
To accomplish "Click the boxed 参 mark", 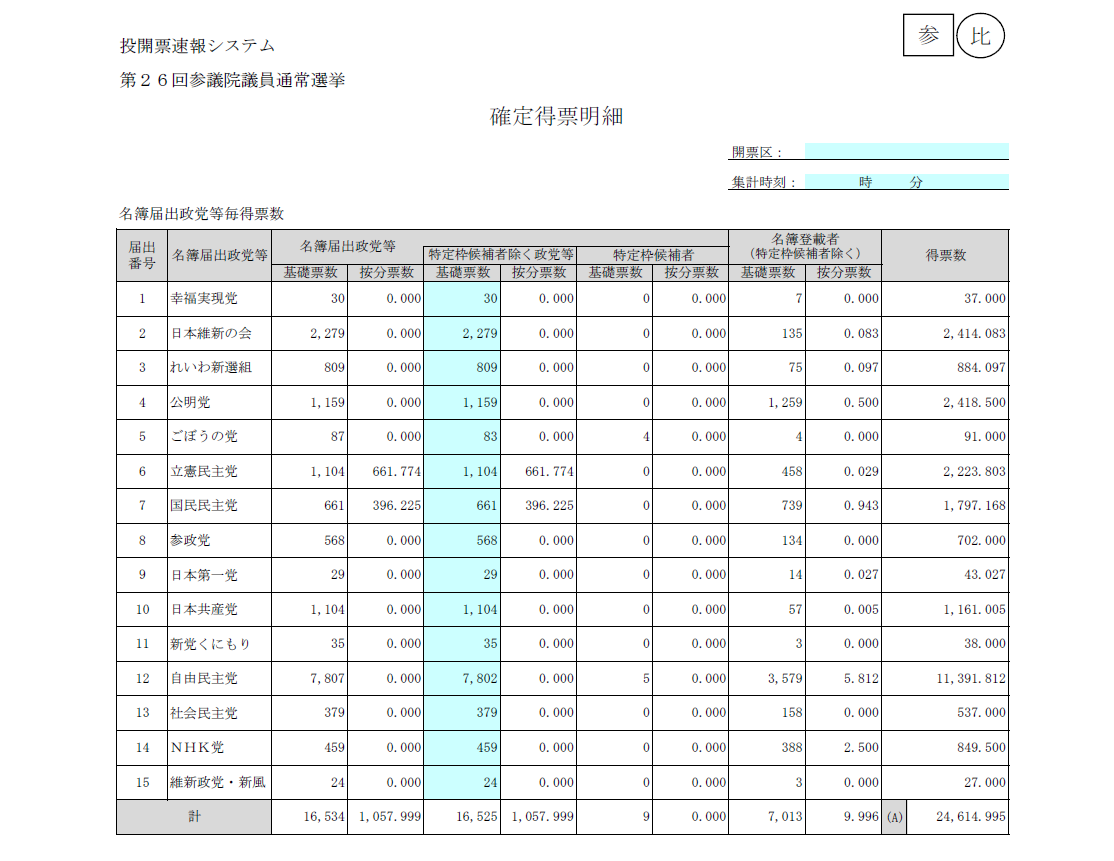I will click(928, 35).
